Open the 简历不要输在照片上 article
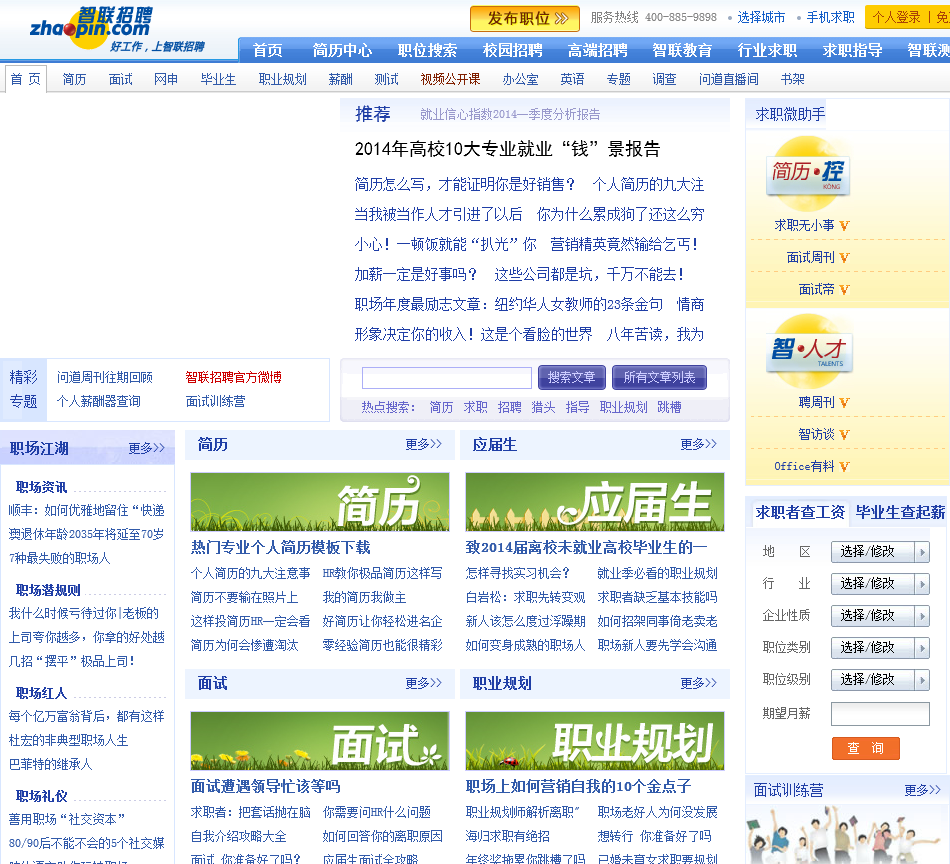 click(245, 597)
